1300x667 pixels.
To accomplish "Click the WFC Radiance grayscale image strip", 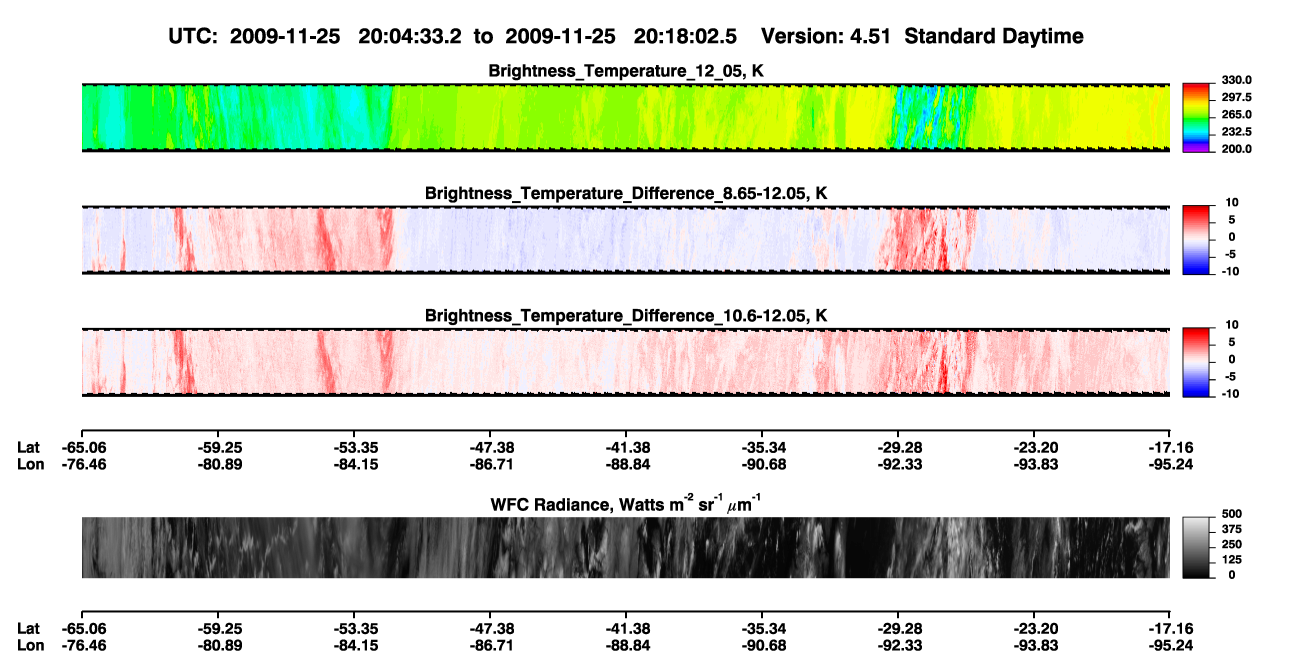I will tap(626, 547).
